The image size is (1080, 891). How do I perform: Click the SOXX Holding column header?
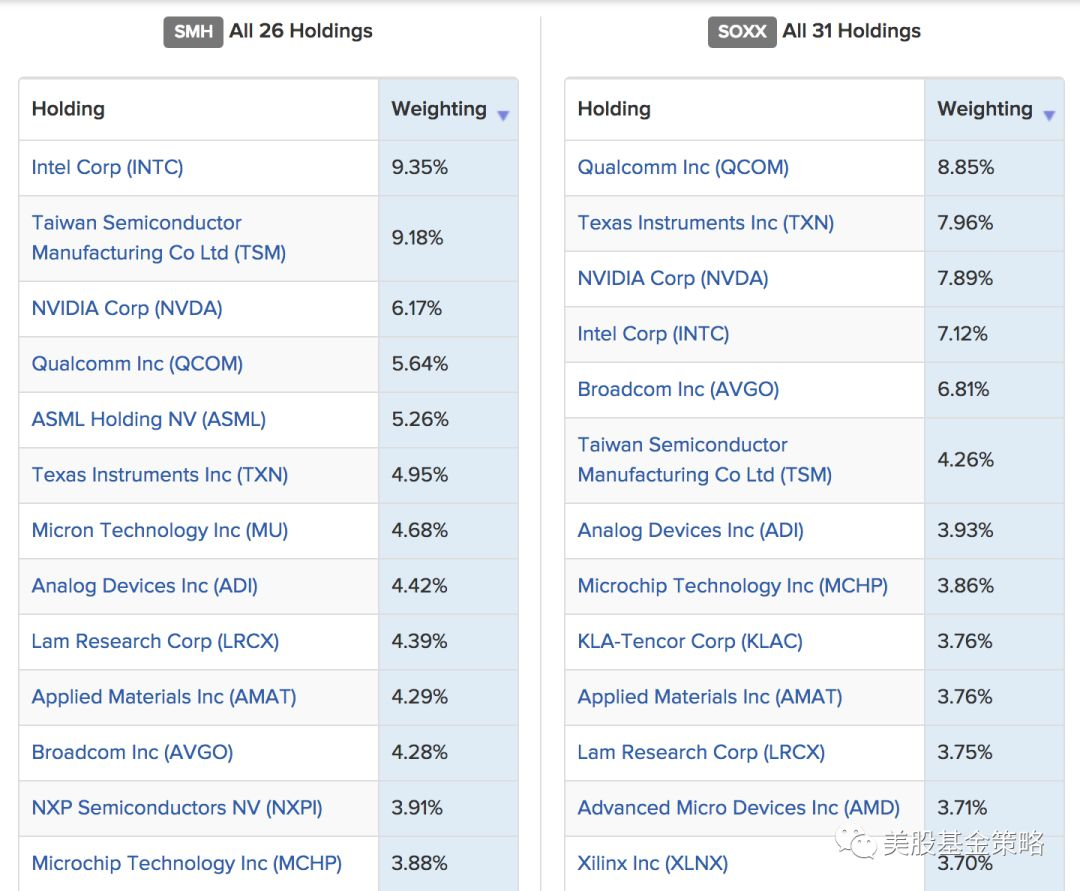coord(614,109)
